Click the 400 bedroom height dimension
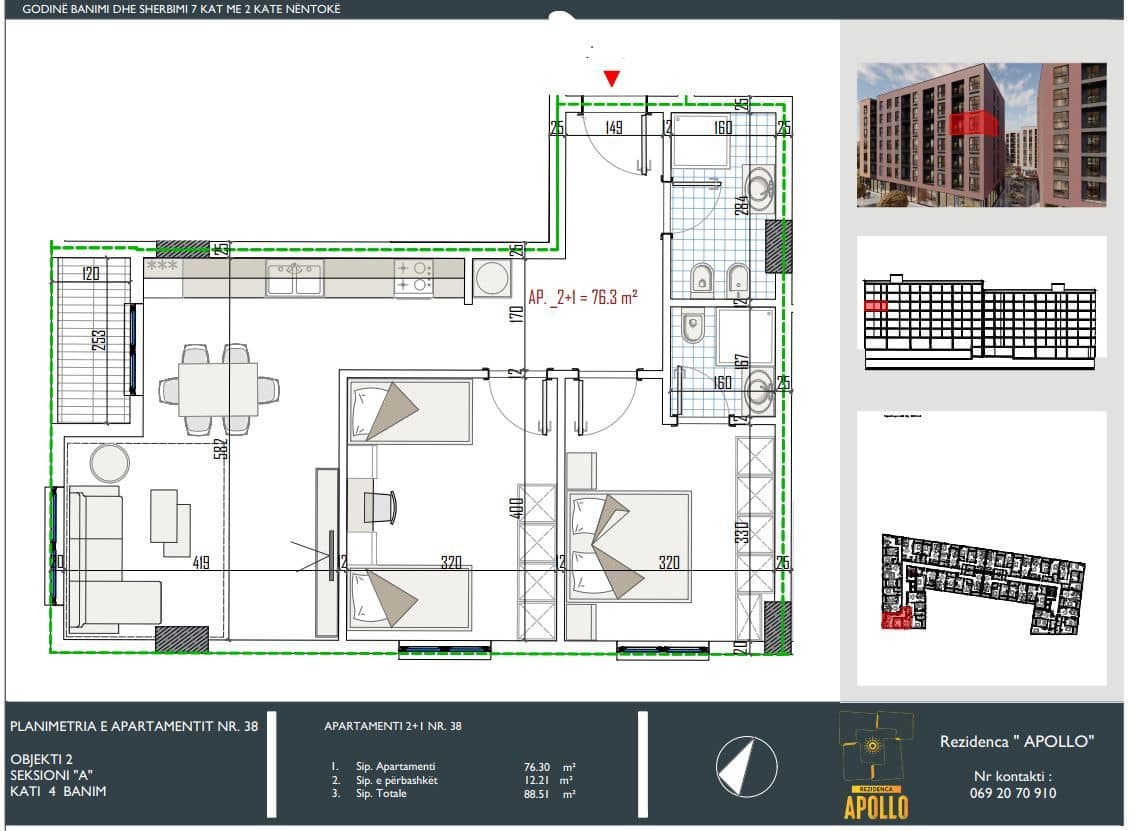Viewport: 1139px width, 831px height. point(515,507)
